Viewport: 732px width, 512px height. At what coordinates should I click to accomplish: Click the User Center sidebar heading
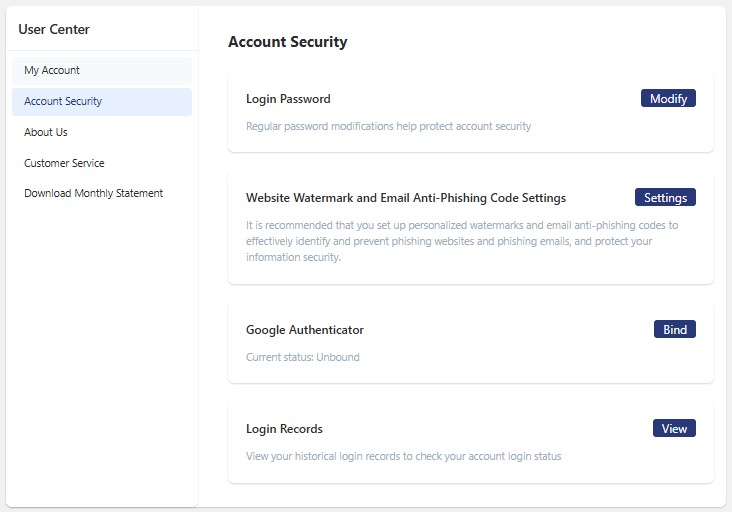54,29
